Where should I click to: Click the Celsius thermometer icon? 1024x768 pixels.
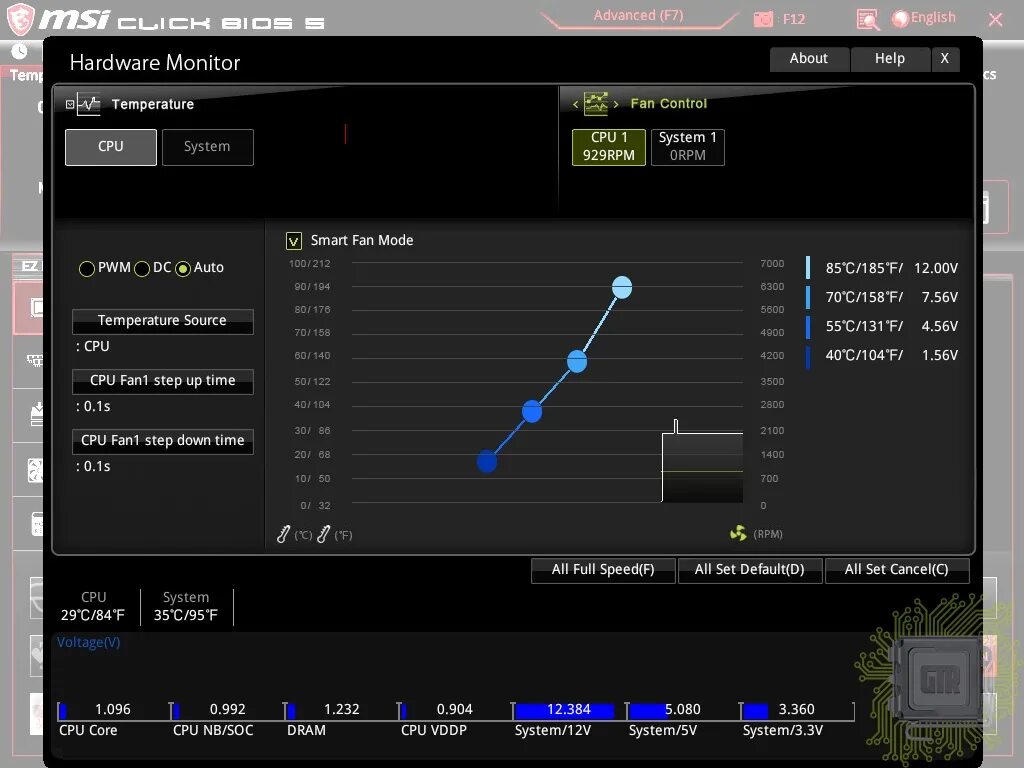[283, 534]
